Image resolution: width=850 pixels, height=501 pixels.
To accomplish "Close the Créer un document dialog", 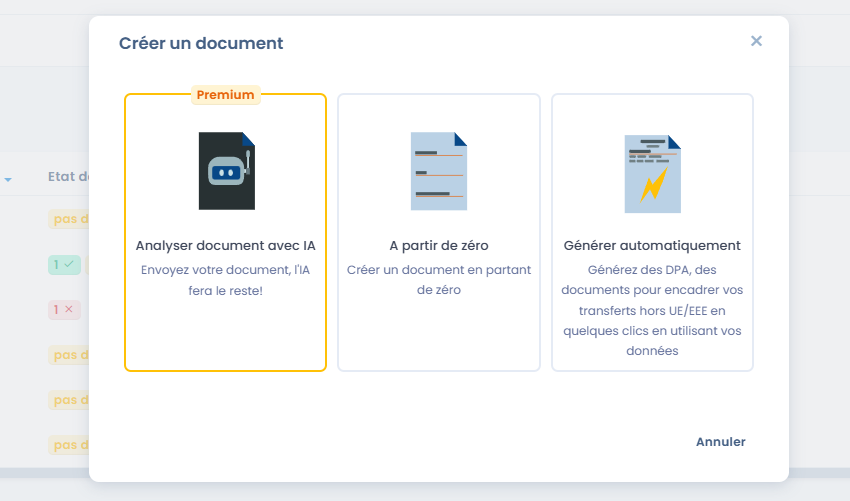I will 756,41.
